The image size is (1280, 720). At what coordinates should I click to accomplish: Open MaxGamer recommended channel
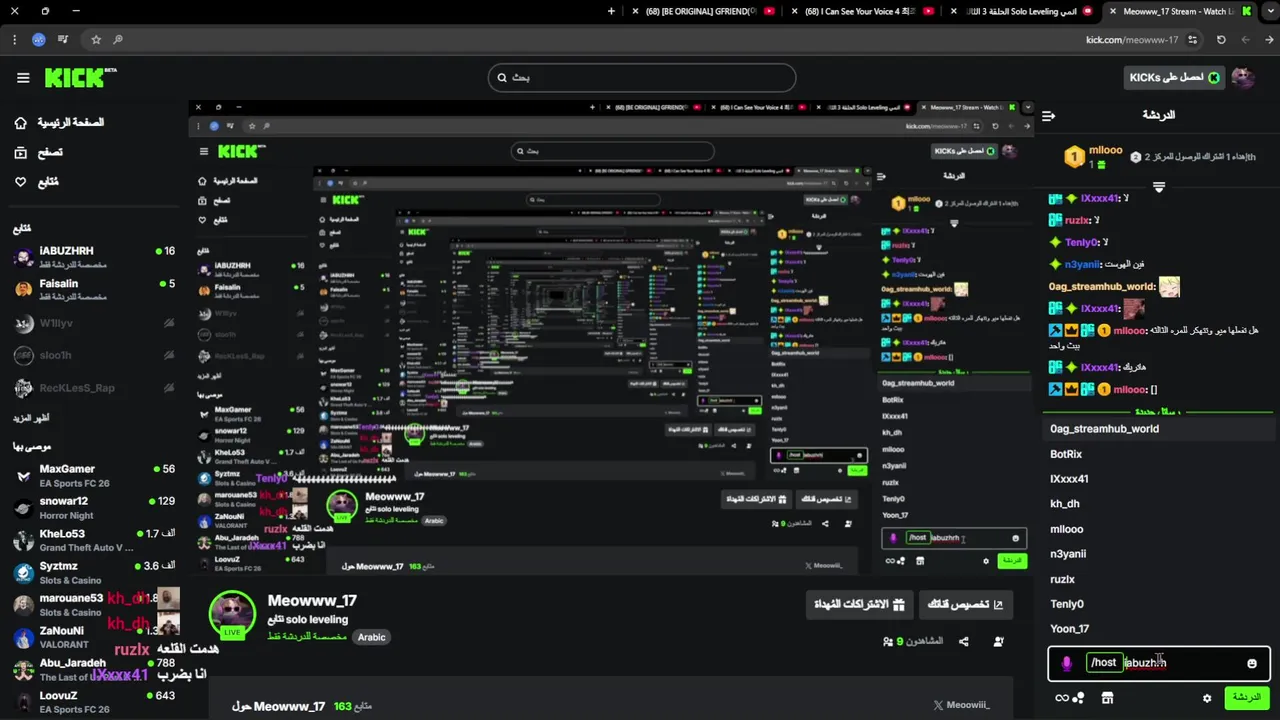pos(94,476)
